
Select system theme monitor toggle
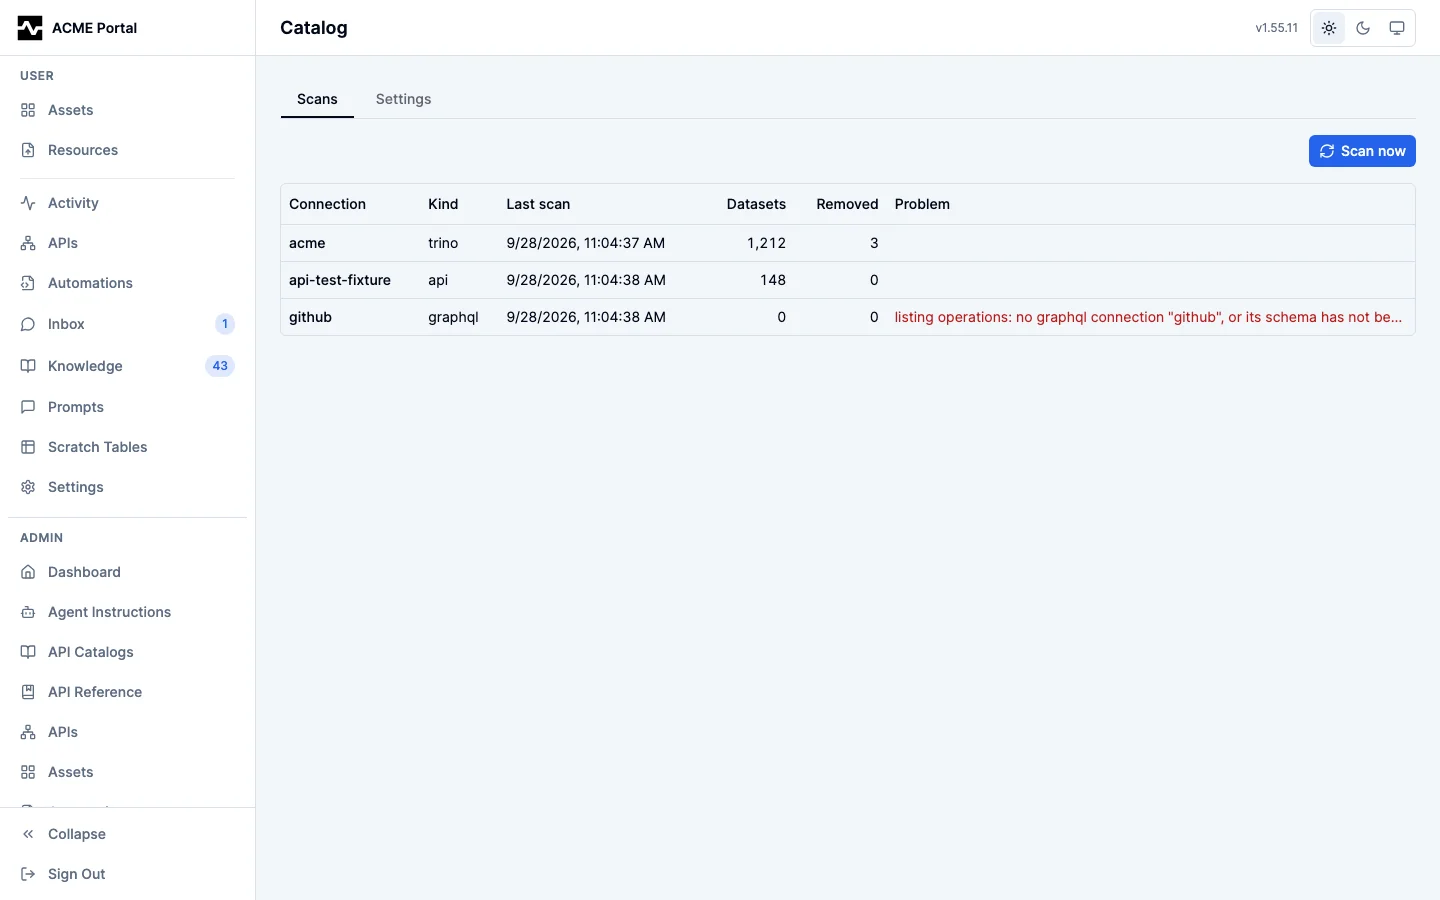tap(1397, 28)
